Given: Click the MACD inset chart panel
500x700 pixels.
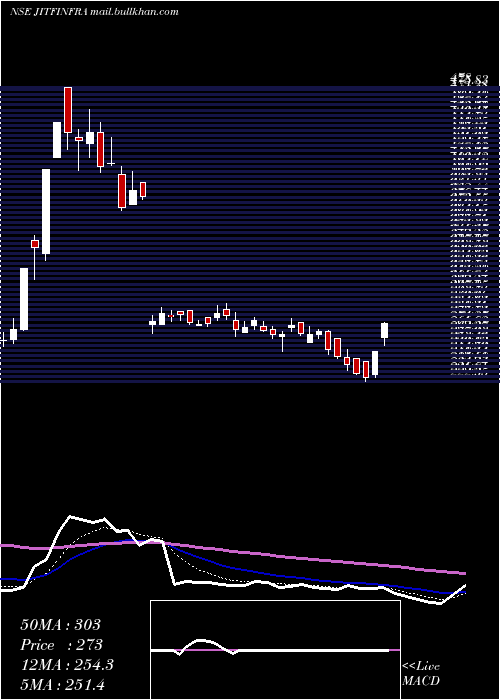Looking at the screenshot, I should pos(275,650).
